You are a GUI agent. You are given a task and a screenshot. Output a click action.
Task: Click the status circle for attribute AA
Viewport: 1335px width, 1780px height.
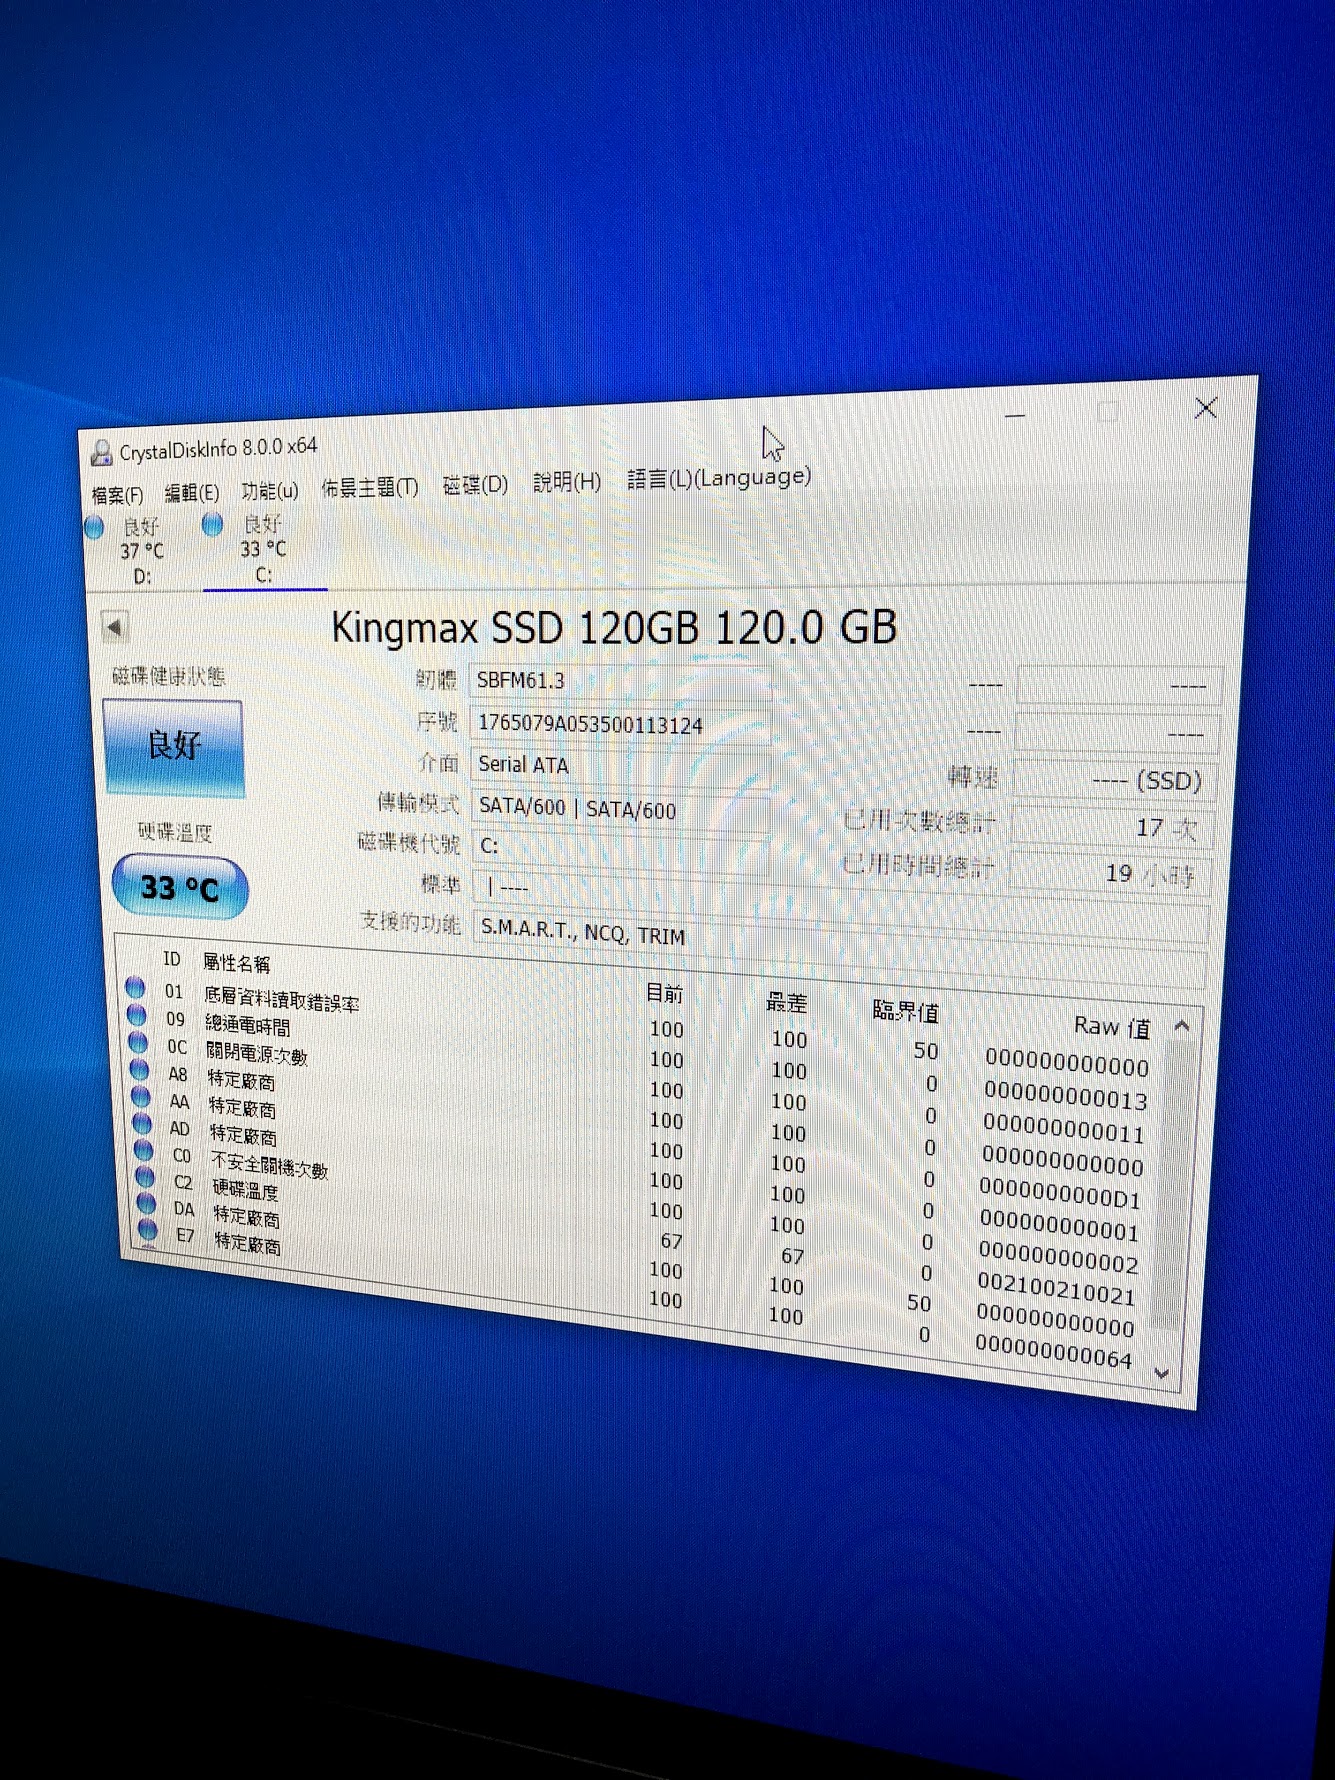(142, 1097)
